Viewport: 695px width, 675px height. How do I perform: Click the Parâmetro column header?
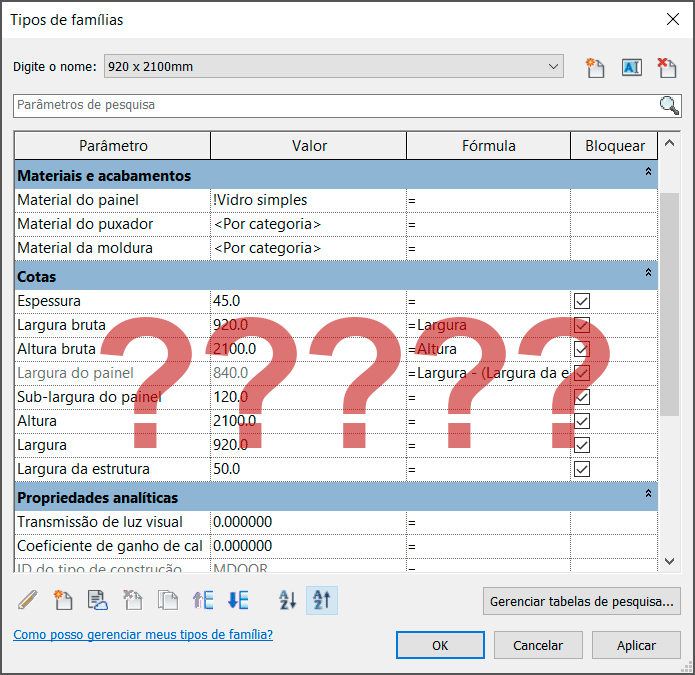pos(113,146)
